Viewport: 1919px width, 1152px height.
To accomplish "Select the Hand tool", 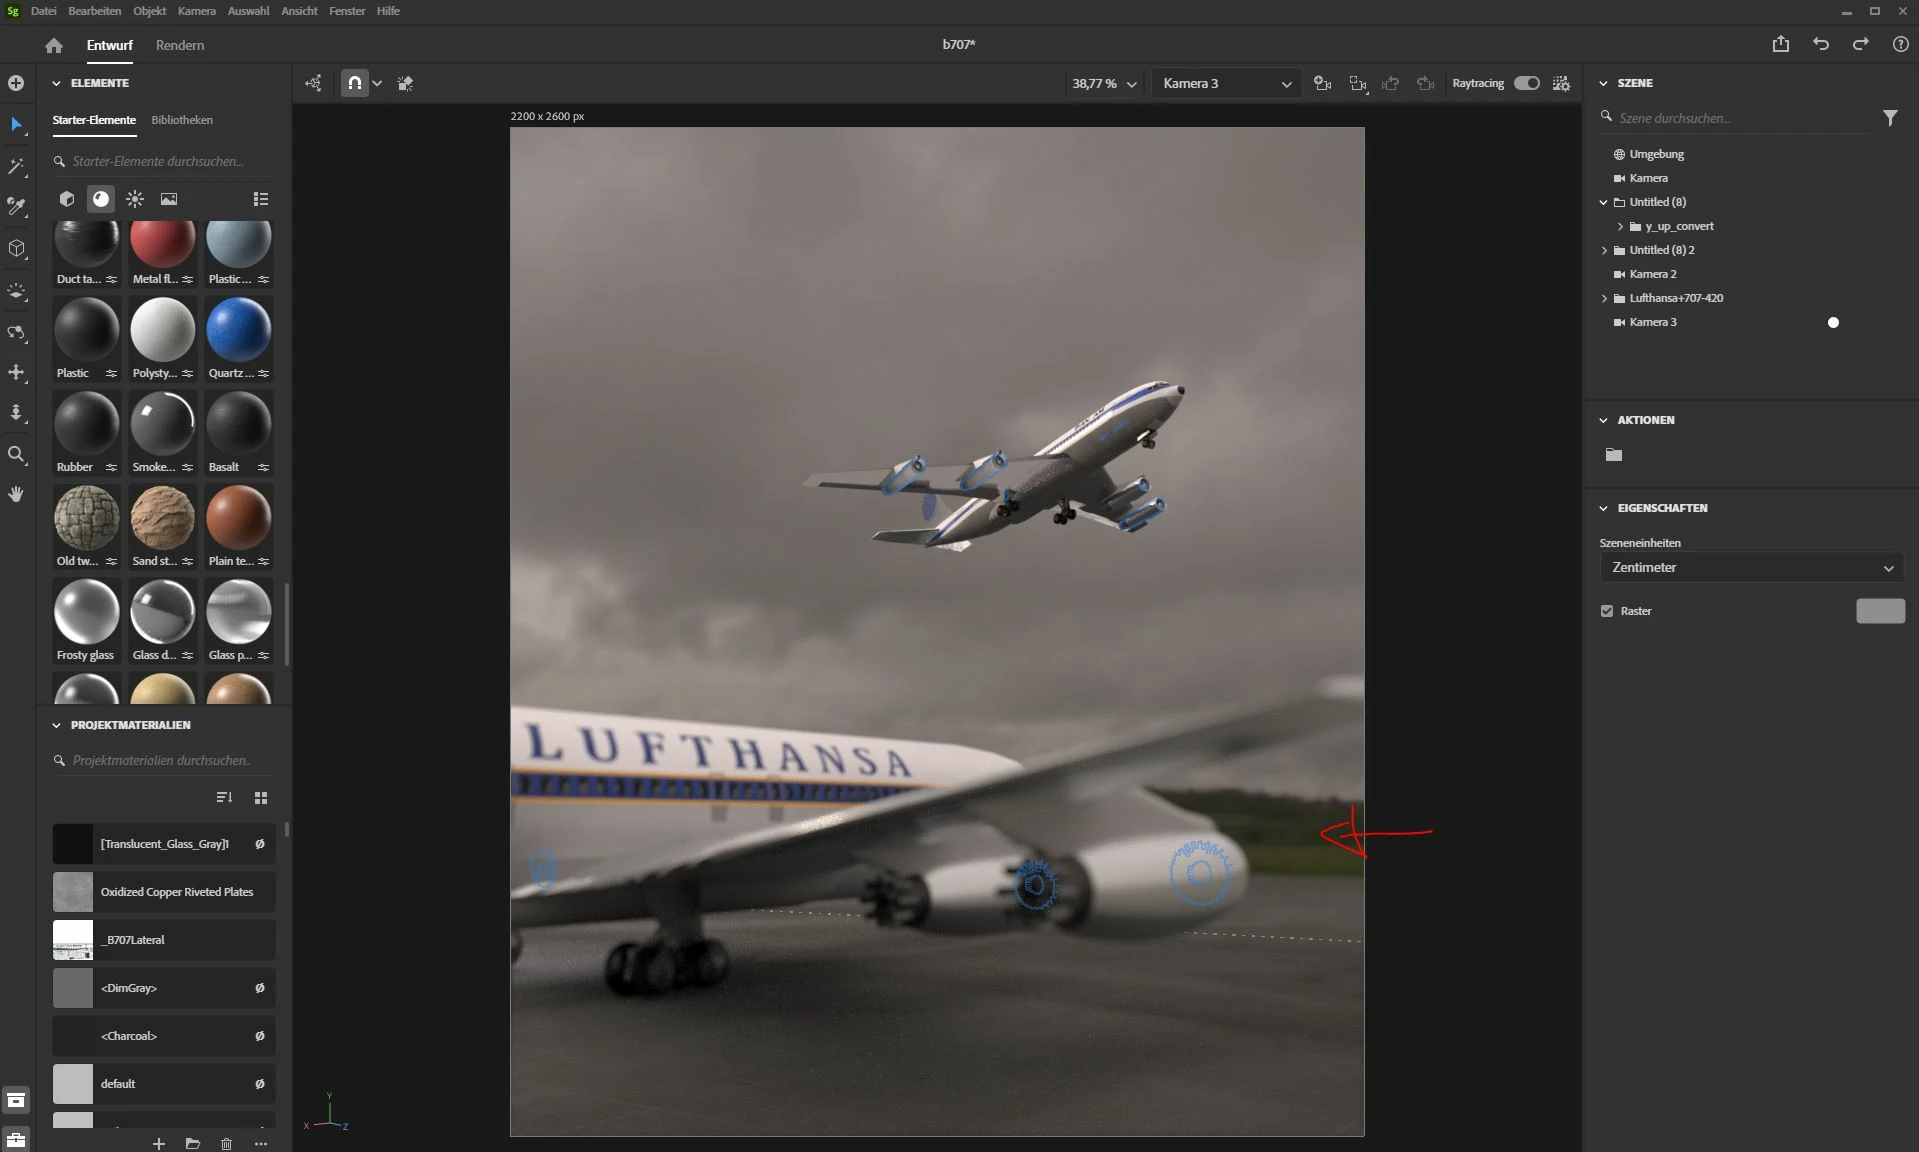I will click(16, 494).
